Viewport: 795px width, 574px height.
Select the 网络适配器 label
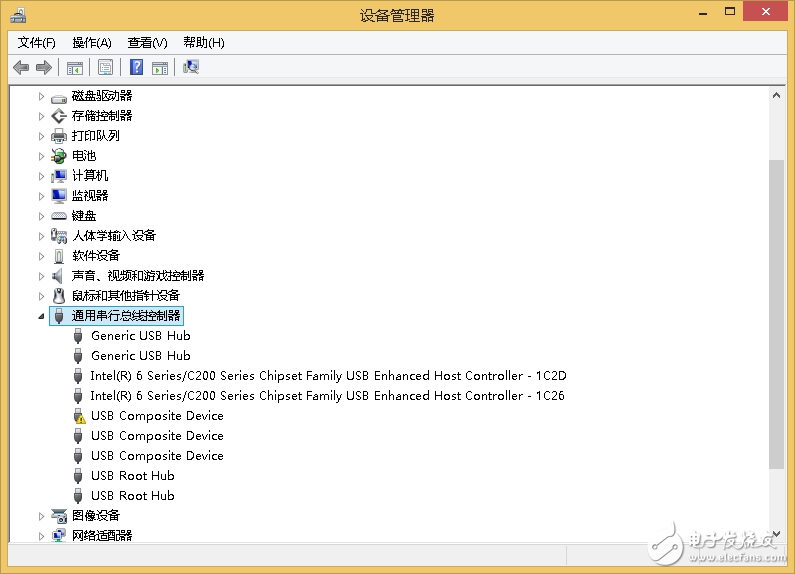[102, 535]
